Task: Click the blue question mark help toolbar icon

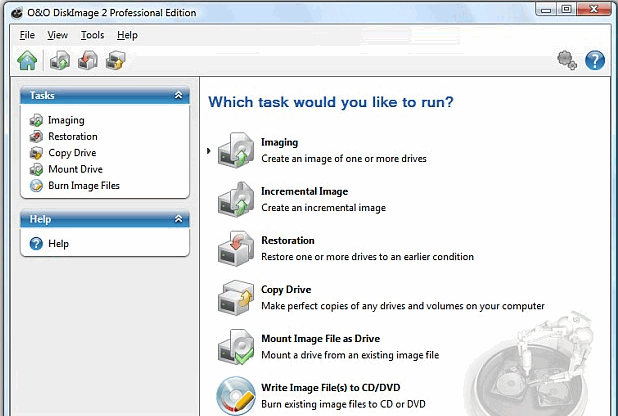Action: pyautogui.click(x=595, y=60)
